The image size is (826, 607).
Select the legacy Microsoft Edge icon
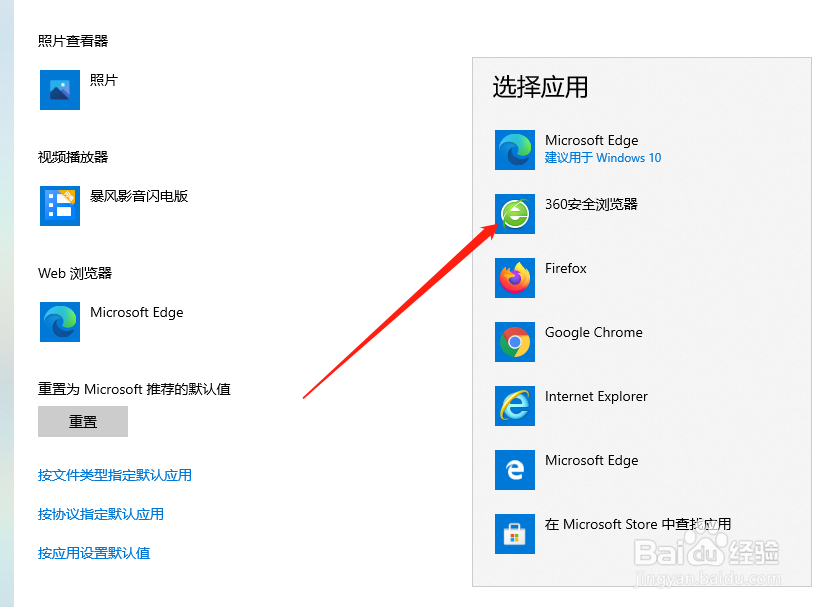point(515,470)
